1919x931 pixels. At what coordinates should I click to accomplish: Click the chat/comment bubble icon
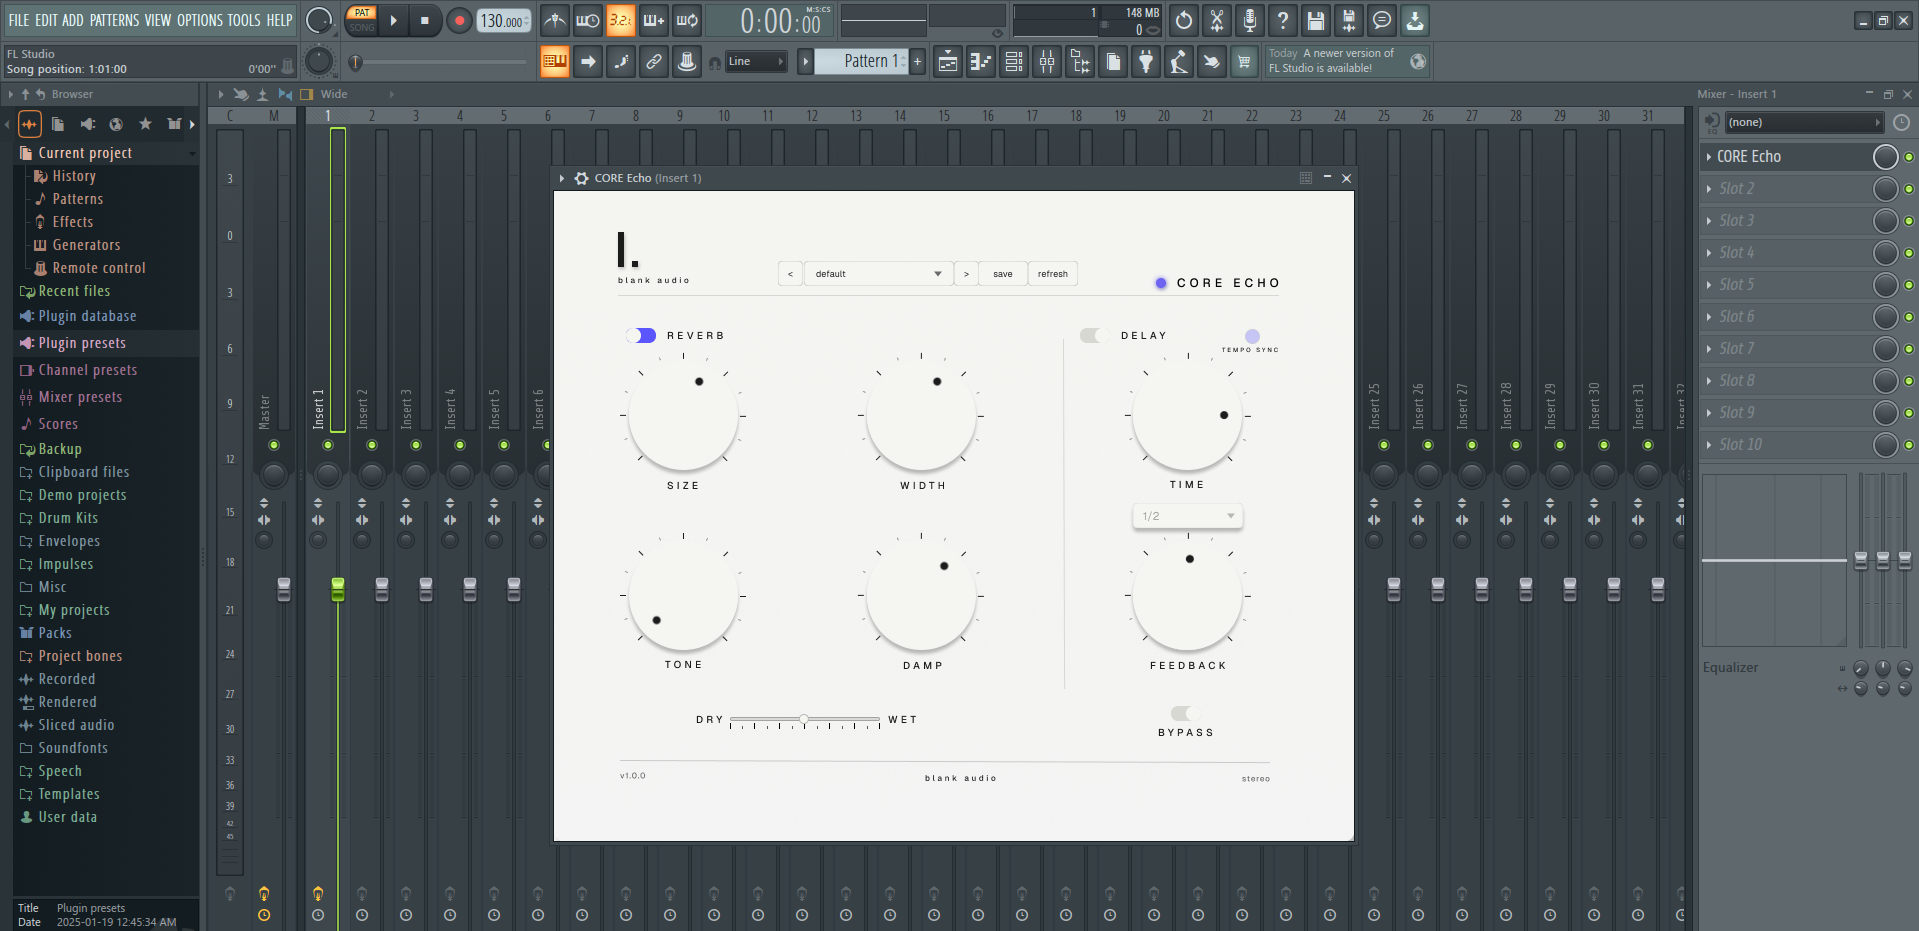click(x=1382, y=20)
